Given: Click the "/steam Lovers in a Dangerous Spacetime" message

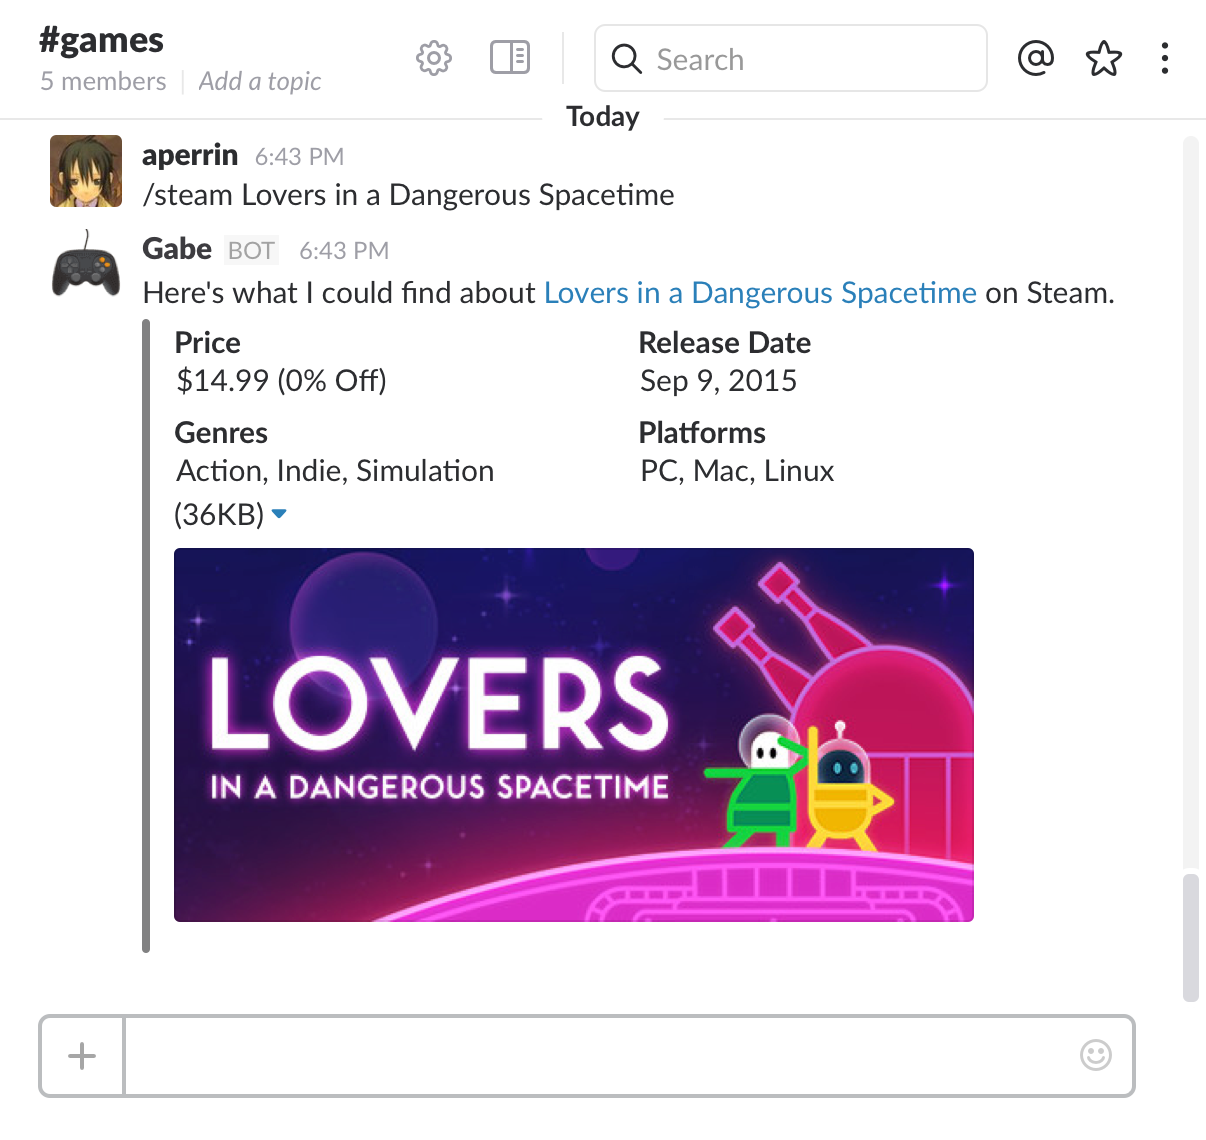Looking at the screenshot, I should click(x=408, y=195).
